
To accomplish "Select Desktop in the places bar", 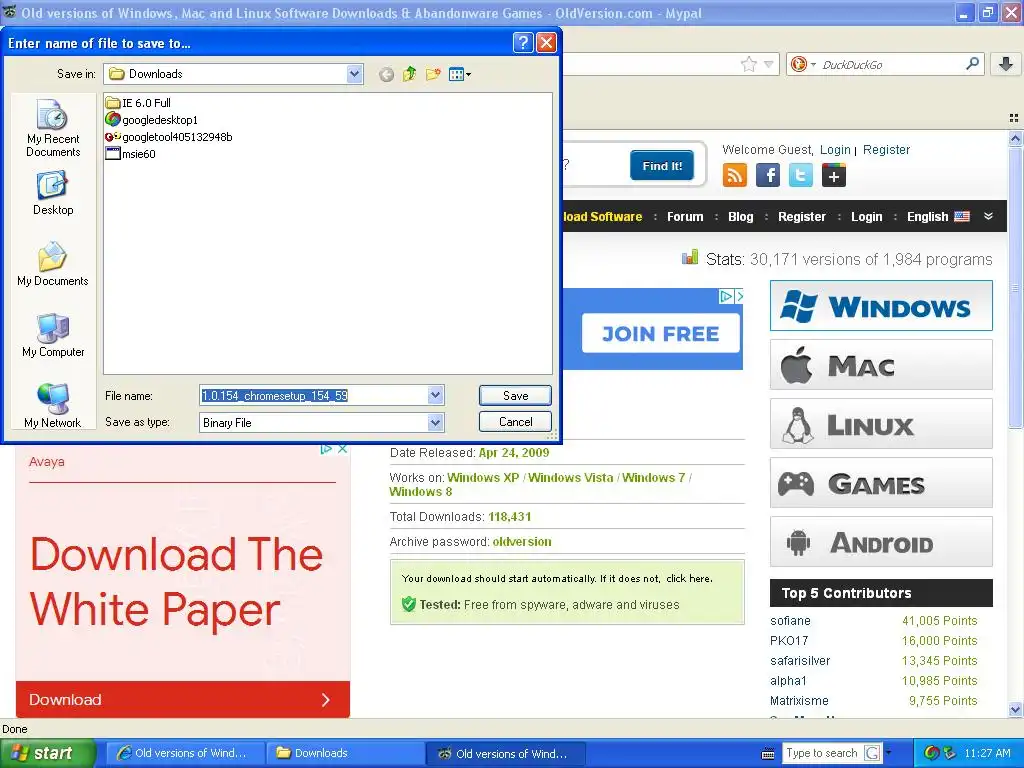I will [x=53, y=193].
